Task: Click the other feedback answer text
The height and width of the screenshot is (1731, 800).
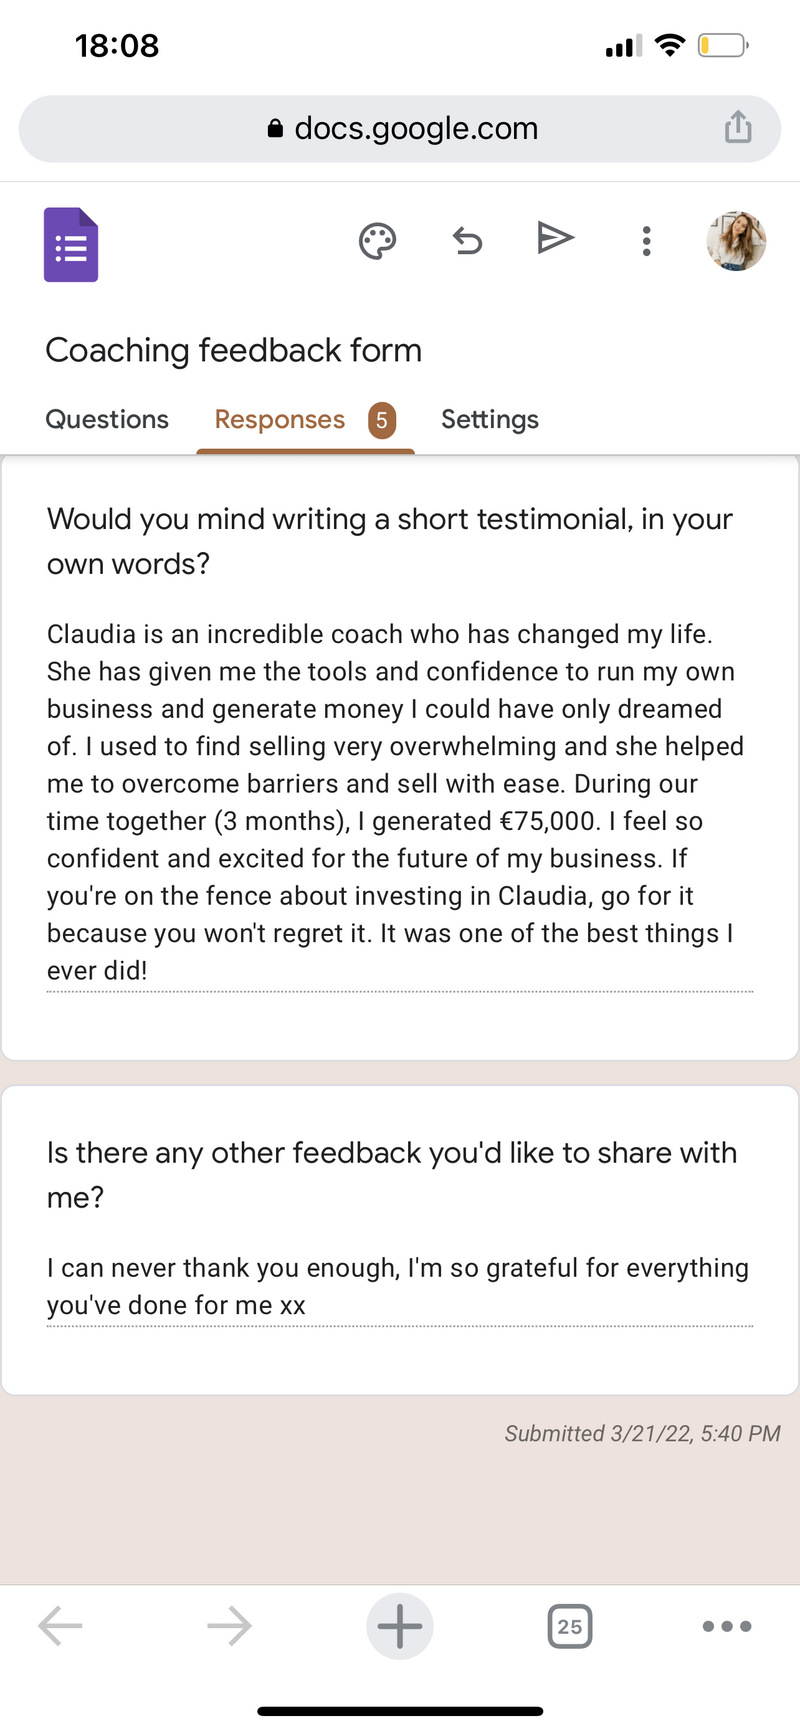Action: [398, 1286]
